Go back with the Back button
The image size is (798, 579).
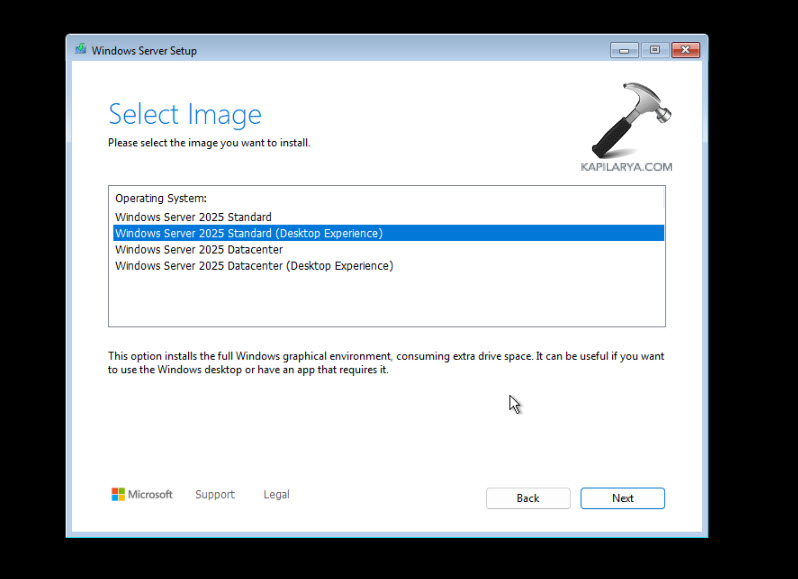528,498
